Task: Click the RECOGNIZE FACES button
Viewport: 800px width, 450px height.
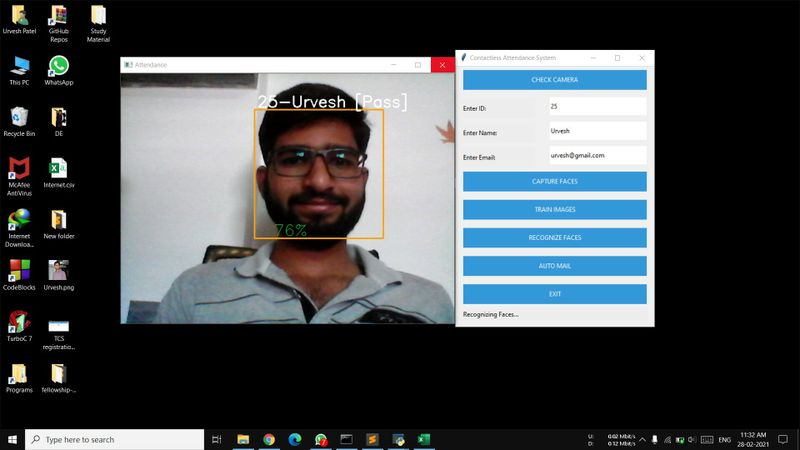Action: tap(554, 238)
